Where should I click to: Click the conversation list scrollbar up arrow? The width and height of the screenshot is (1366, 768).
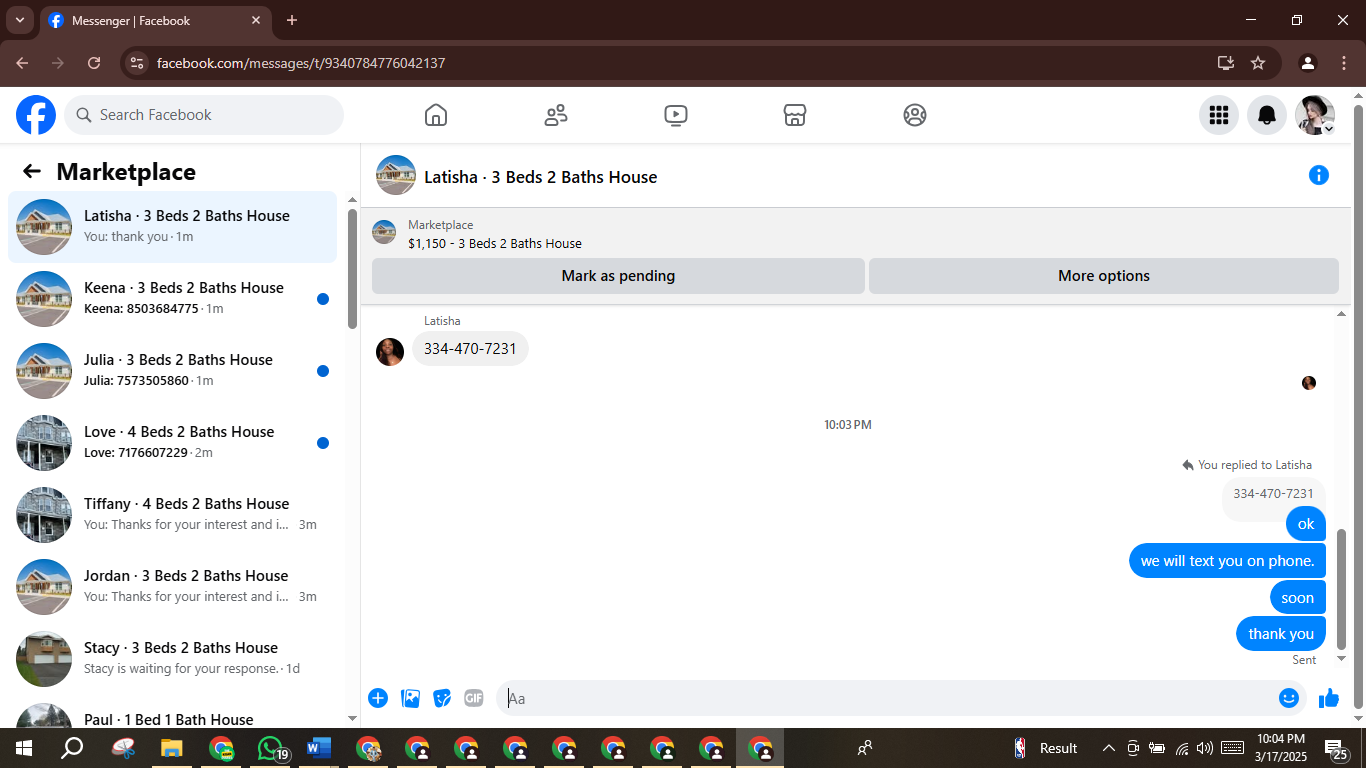352,200
